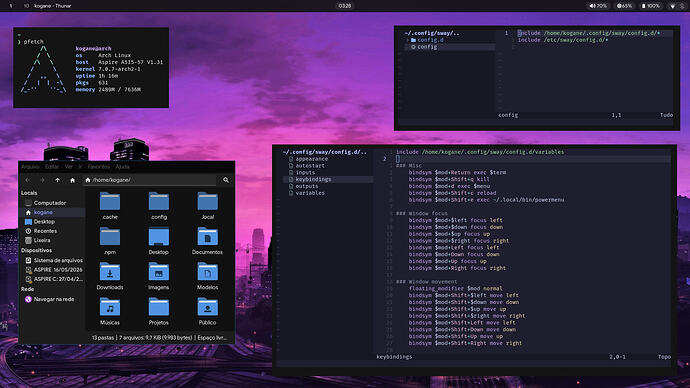Image resolution: width=690 pixels, height=388 pixels.
Task: Open ASPIRE 16/05/2026 device
Action: pos(52,270)
